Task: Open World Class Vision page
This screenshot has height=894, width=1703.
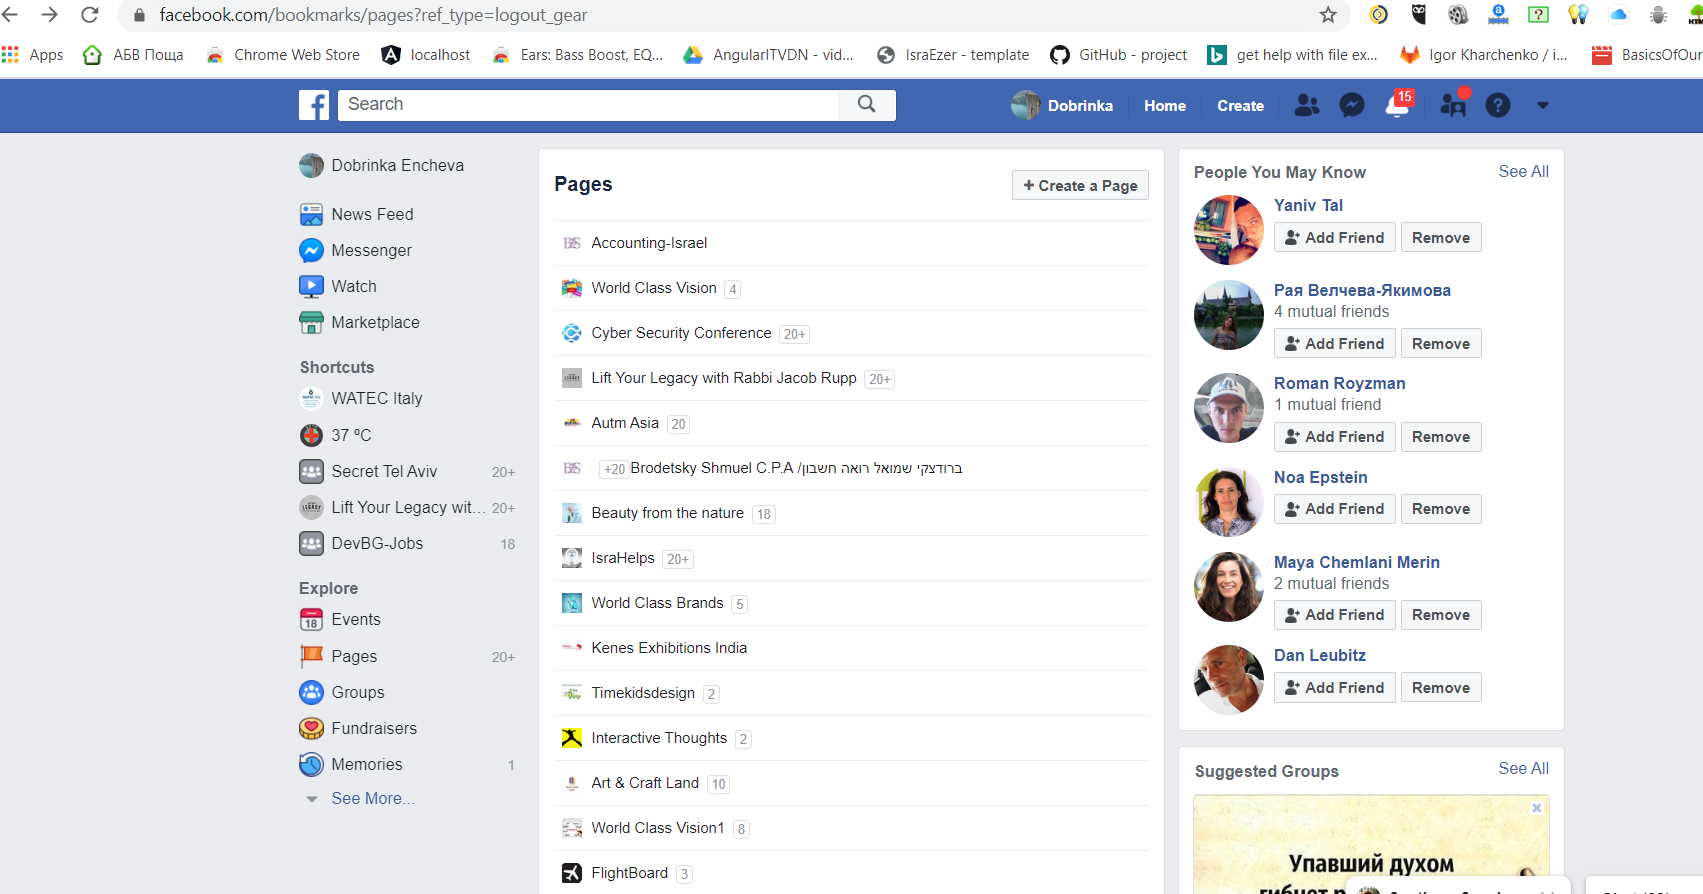Action: coord(654,288)
